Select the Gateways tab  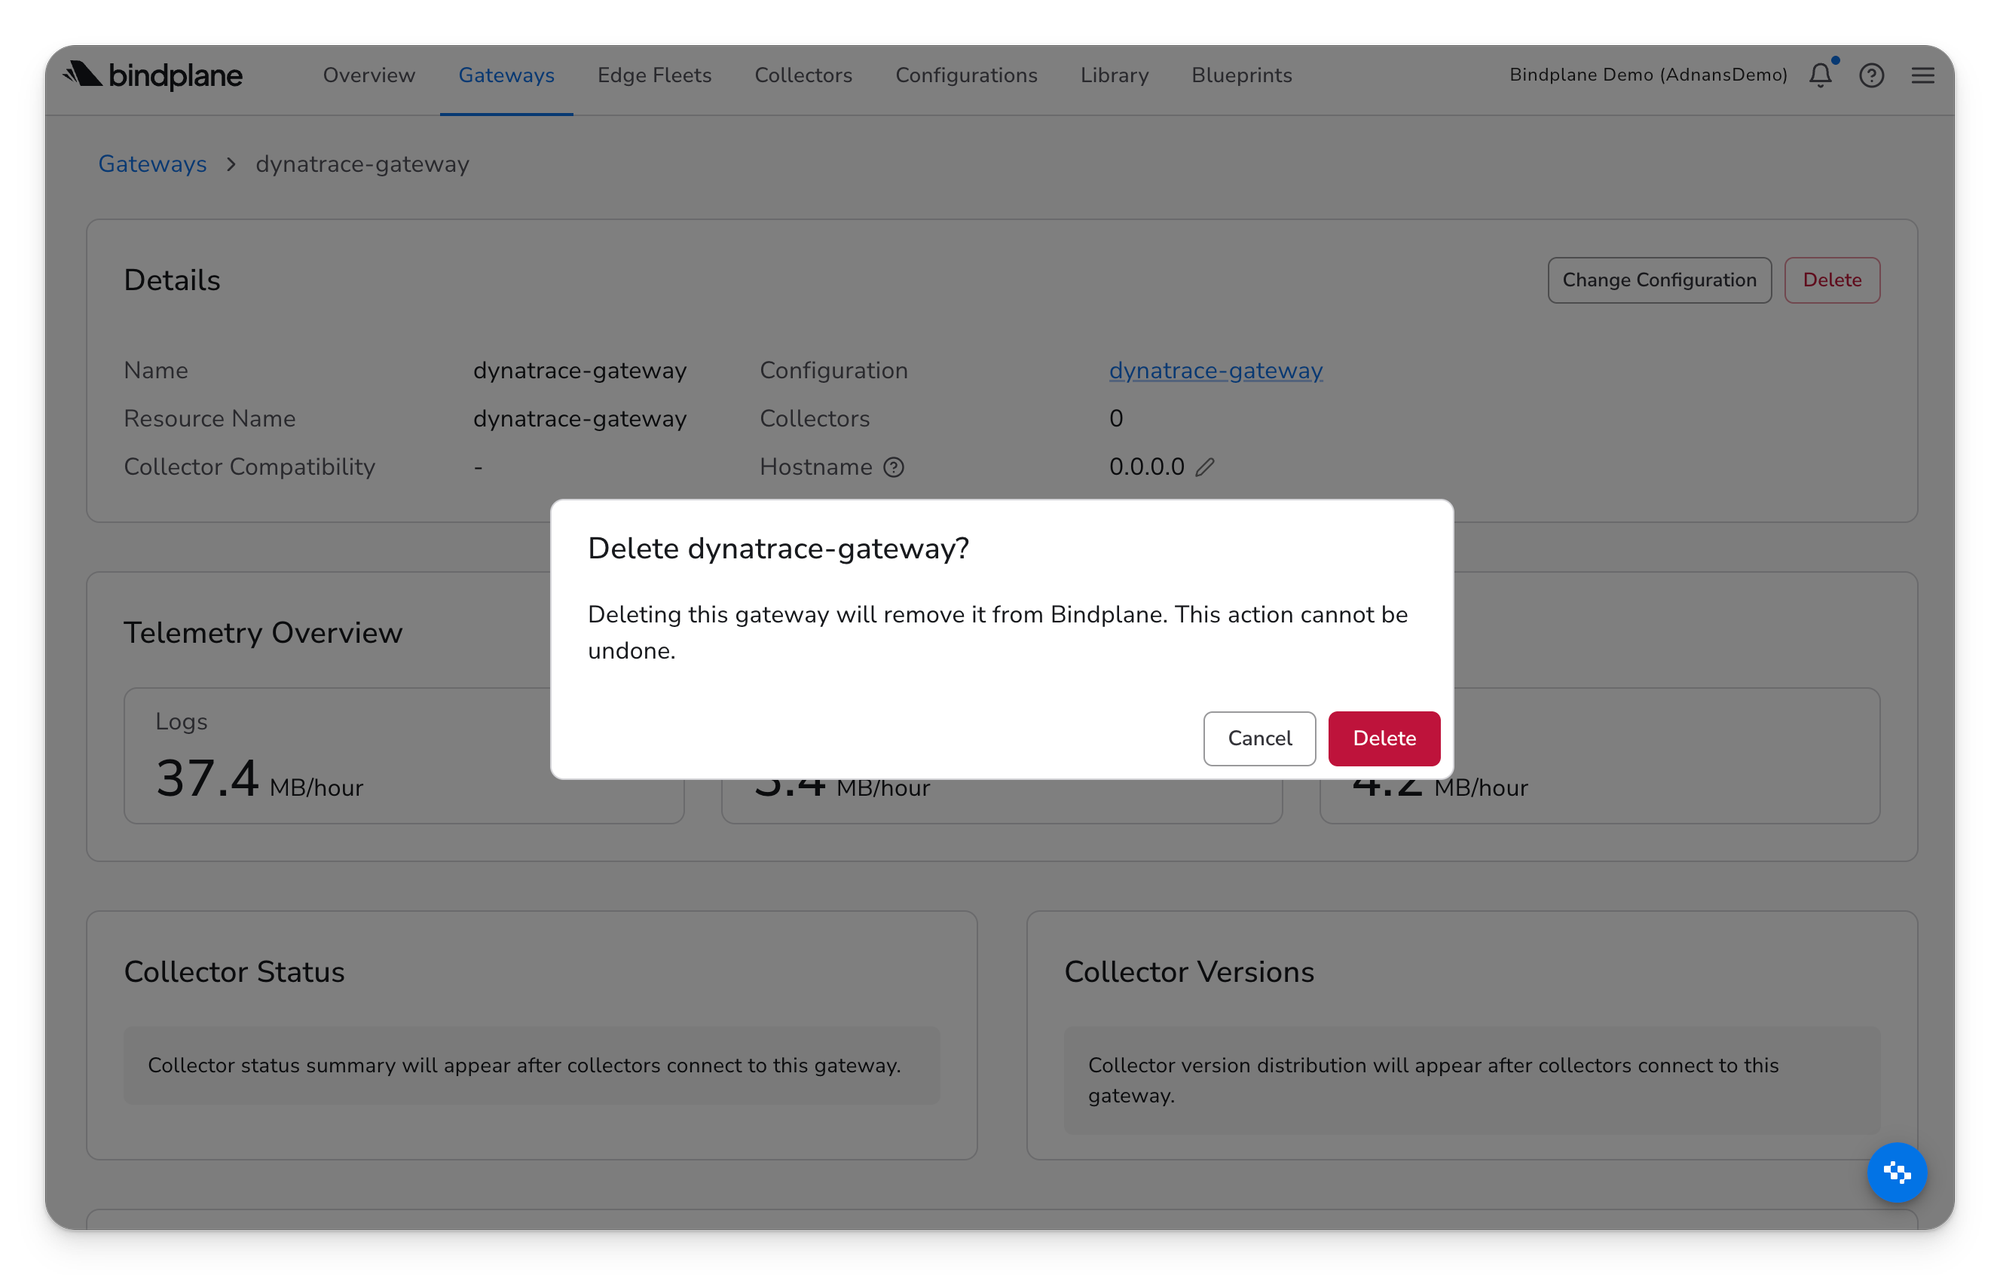(506, 75)
